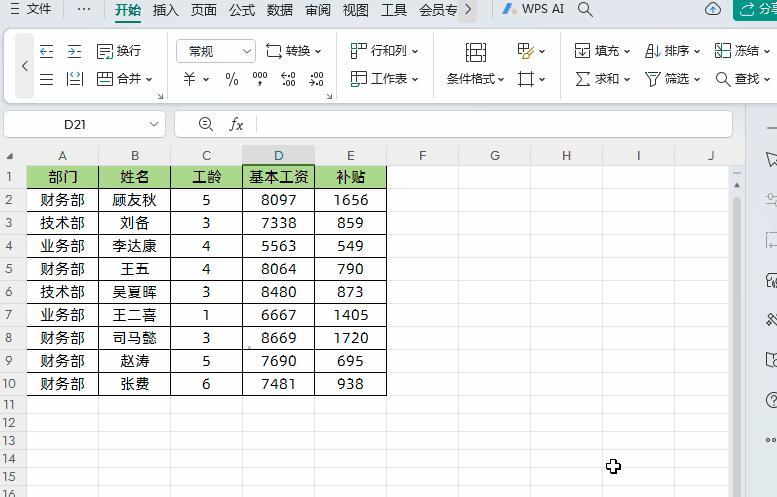The width and height of the screenshot is (777, 497).
Task: Click the cell style icon
Action: [x=525, y=51]
